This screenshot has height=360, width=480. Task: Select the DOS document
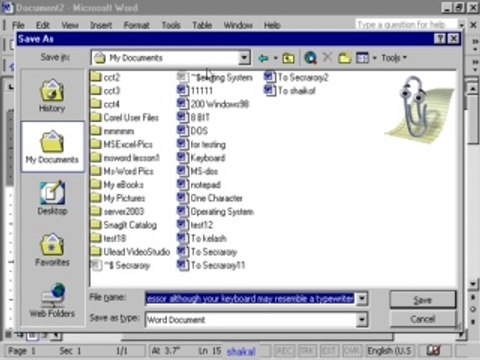[192, 131]
